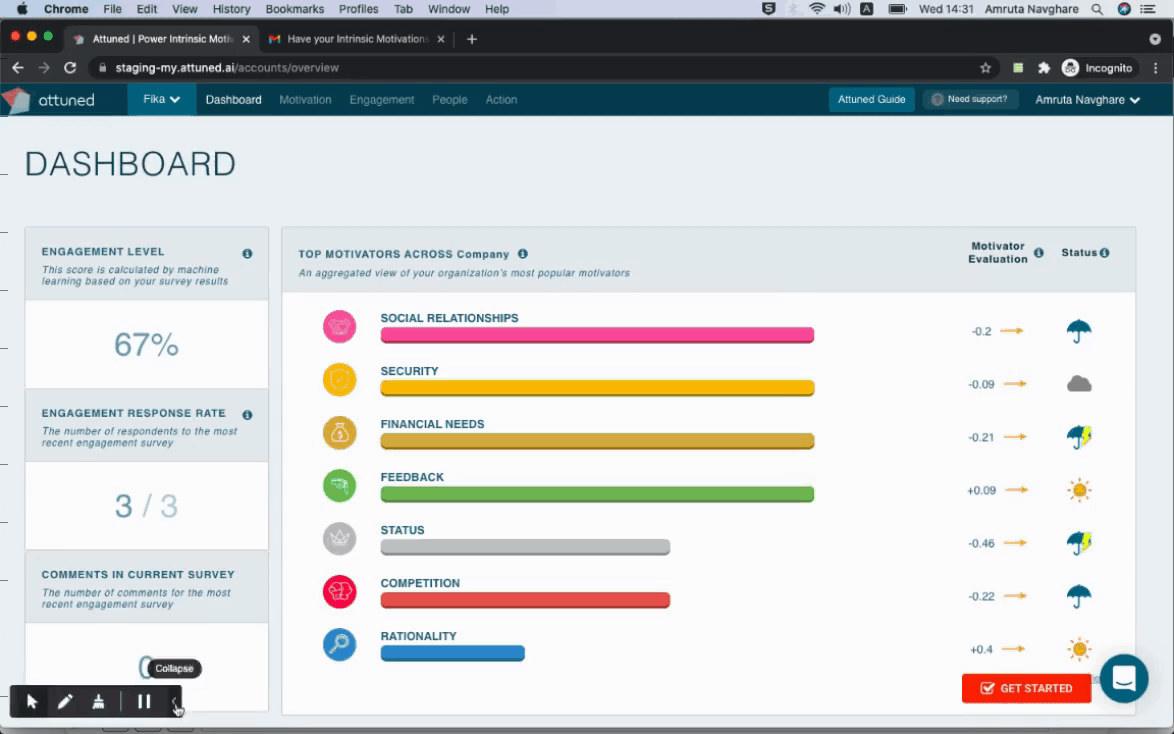Switch to the Attuned browser tab
The height and width of the screenshot is (734, 1174).
162,39
